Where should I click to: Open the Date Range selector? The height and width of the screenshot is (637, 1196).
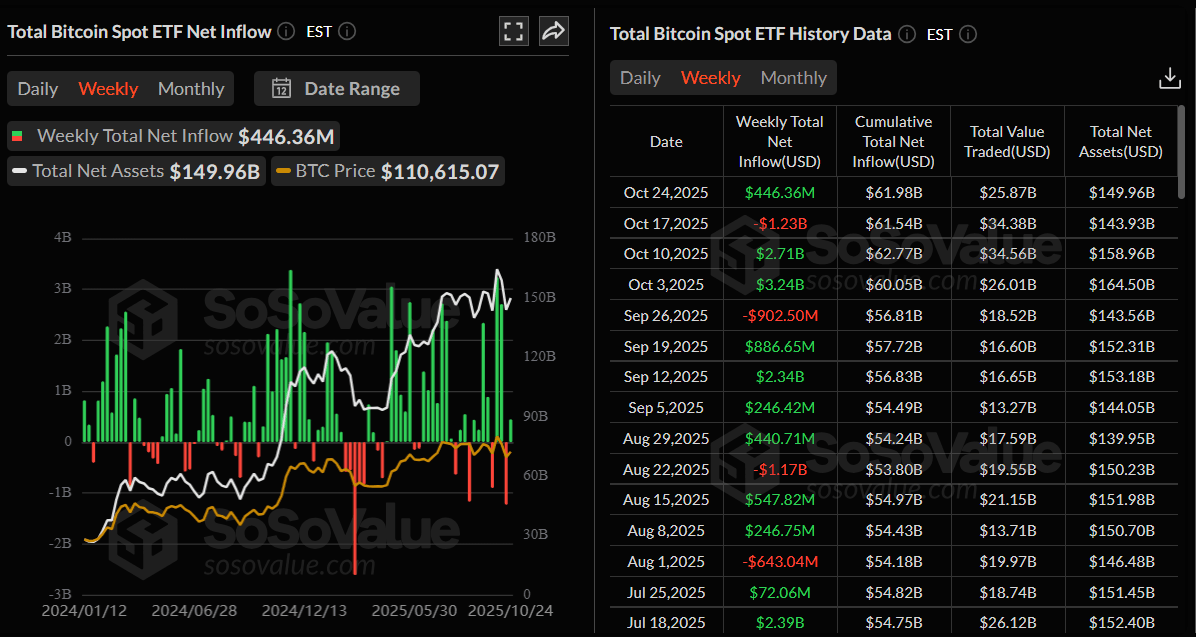point(337,88)
